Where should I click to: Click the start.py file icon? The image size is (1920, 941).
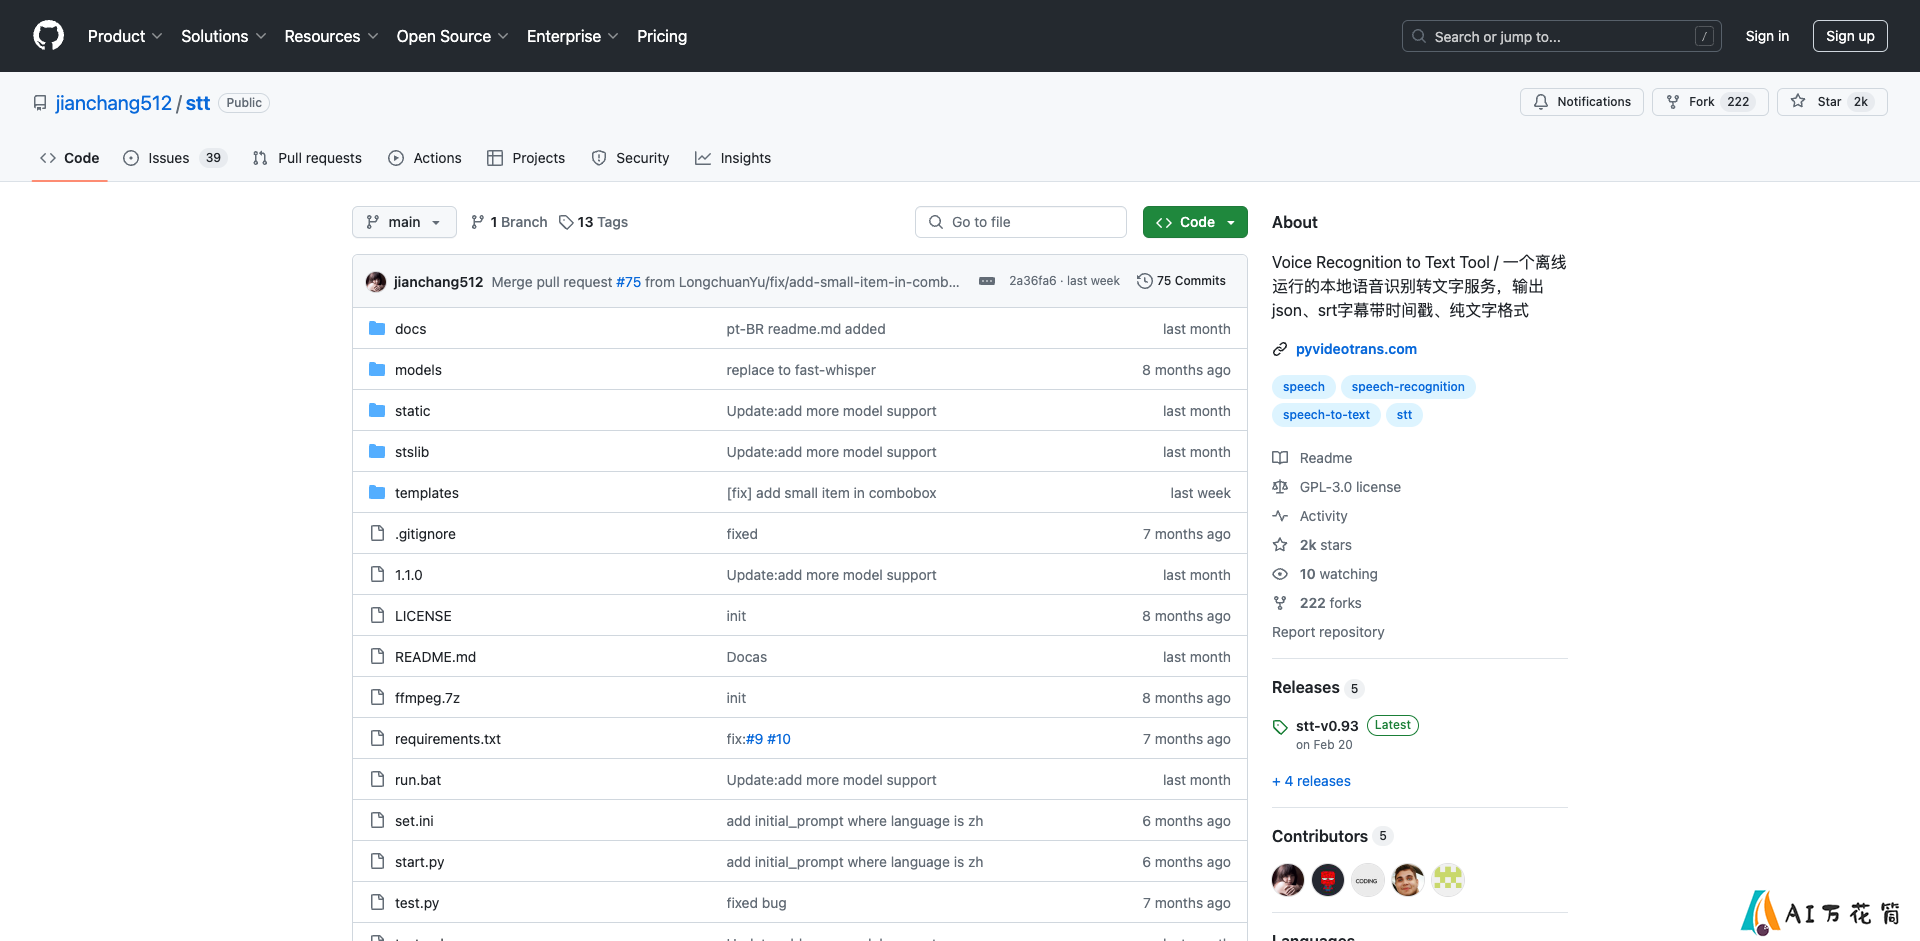pyautogui.click(x=377, y=861)
